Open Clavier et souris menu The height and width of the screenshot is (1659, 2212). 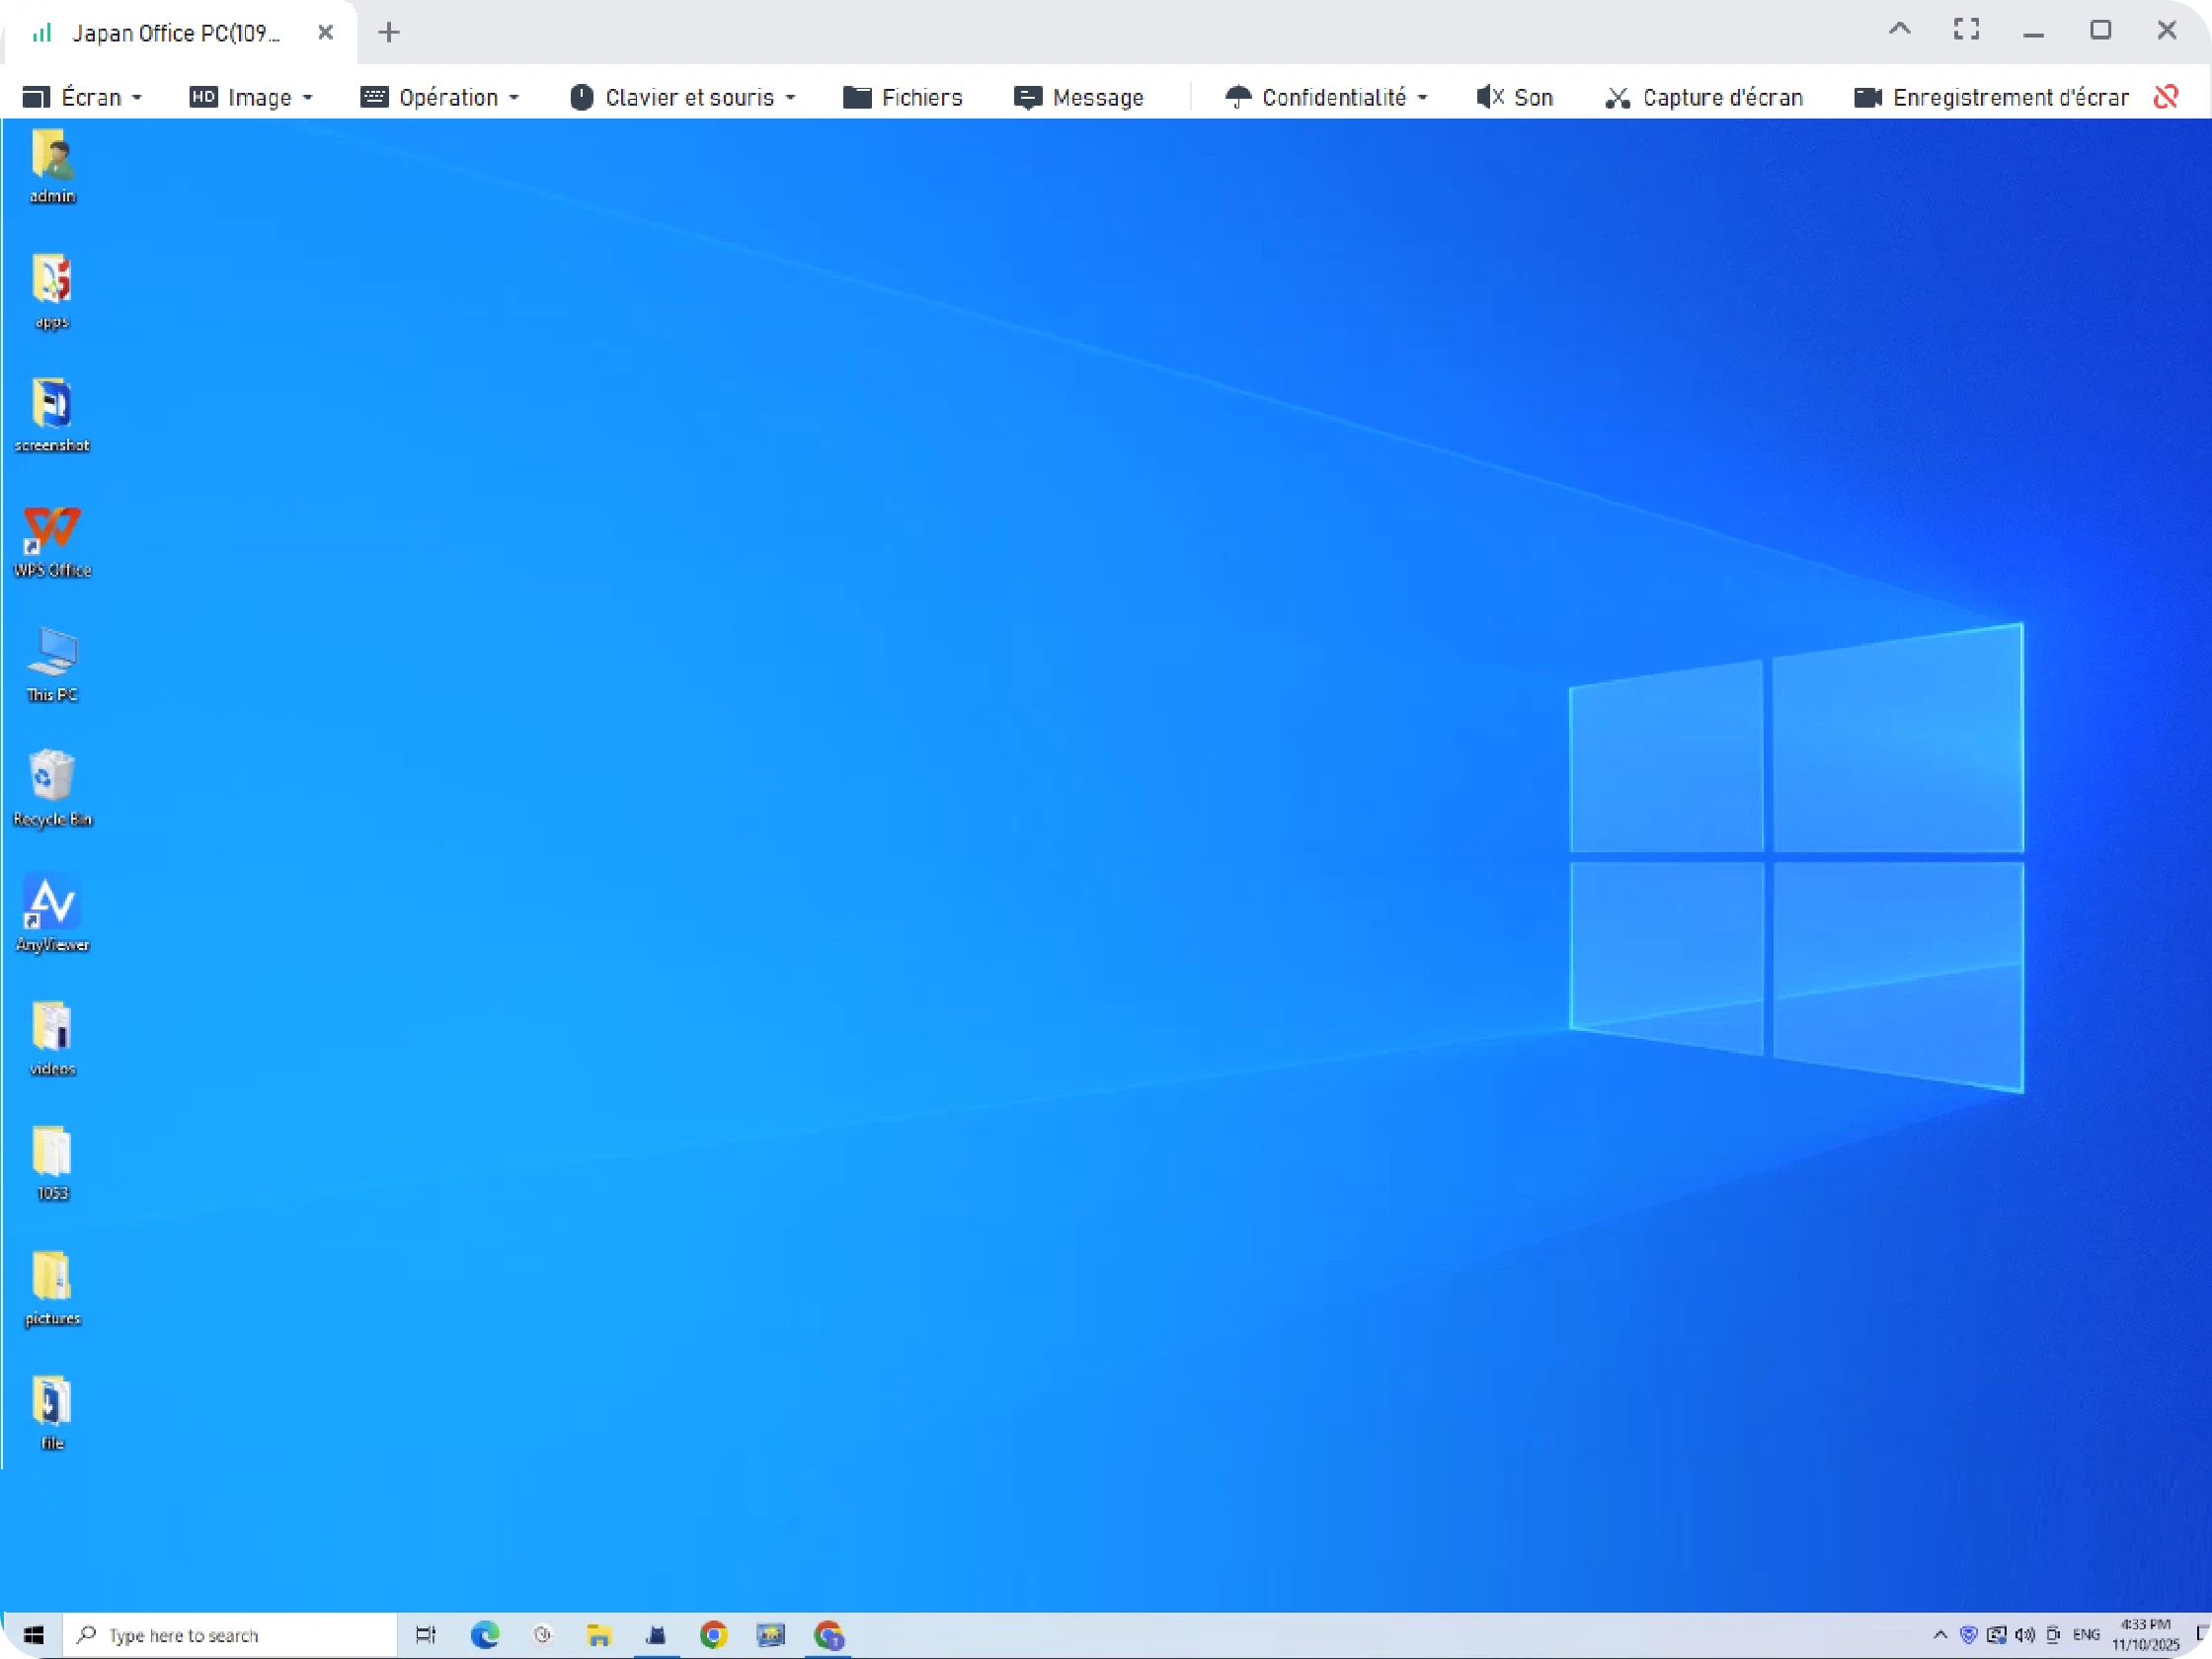point(682,97)
